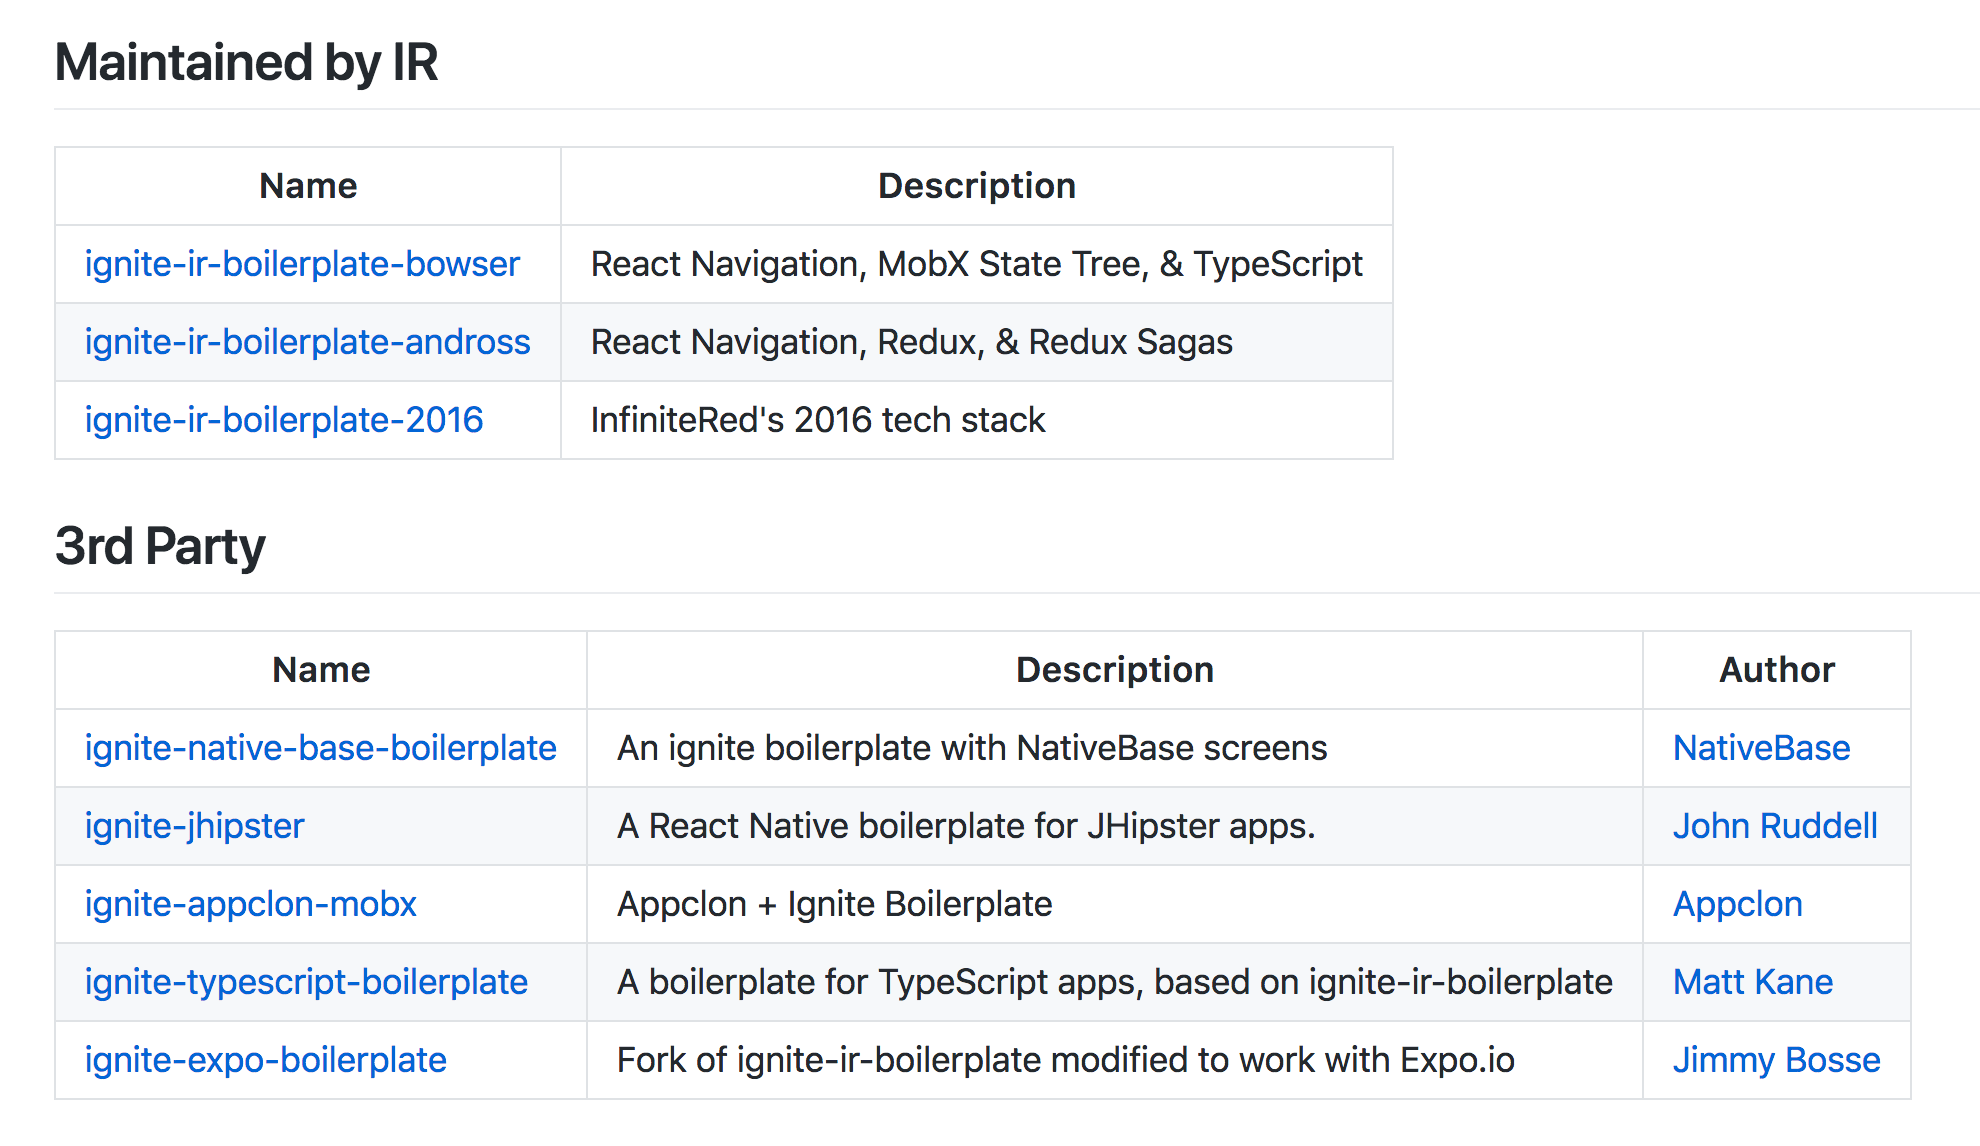The height and width of the screenshot is (1146, 1980).
Task: Open the ignite-typescript-boilerplate link
Action: pos(306,982)
